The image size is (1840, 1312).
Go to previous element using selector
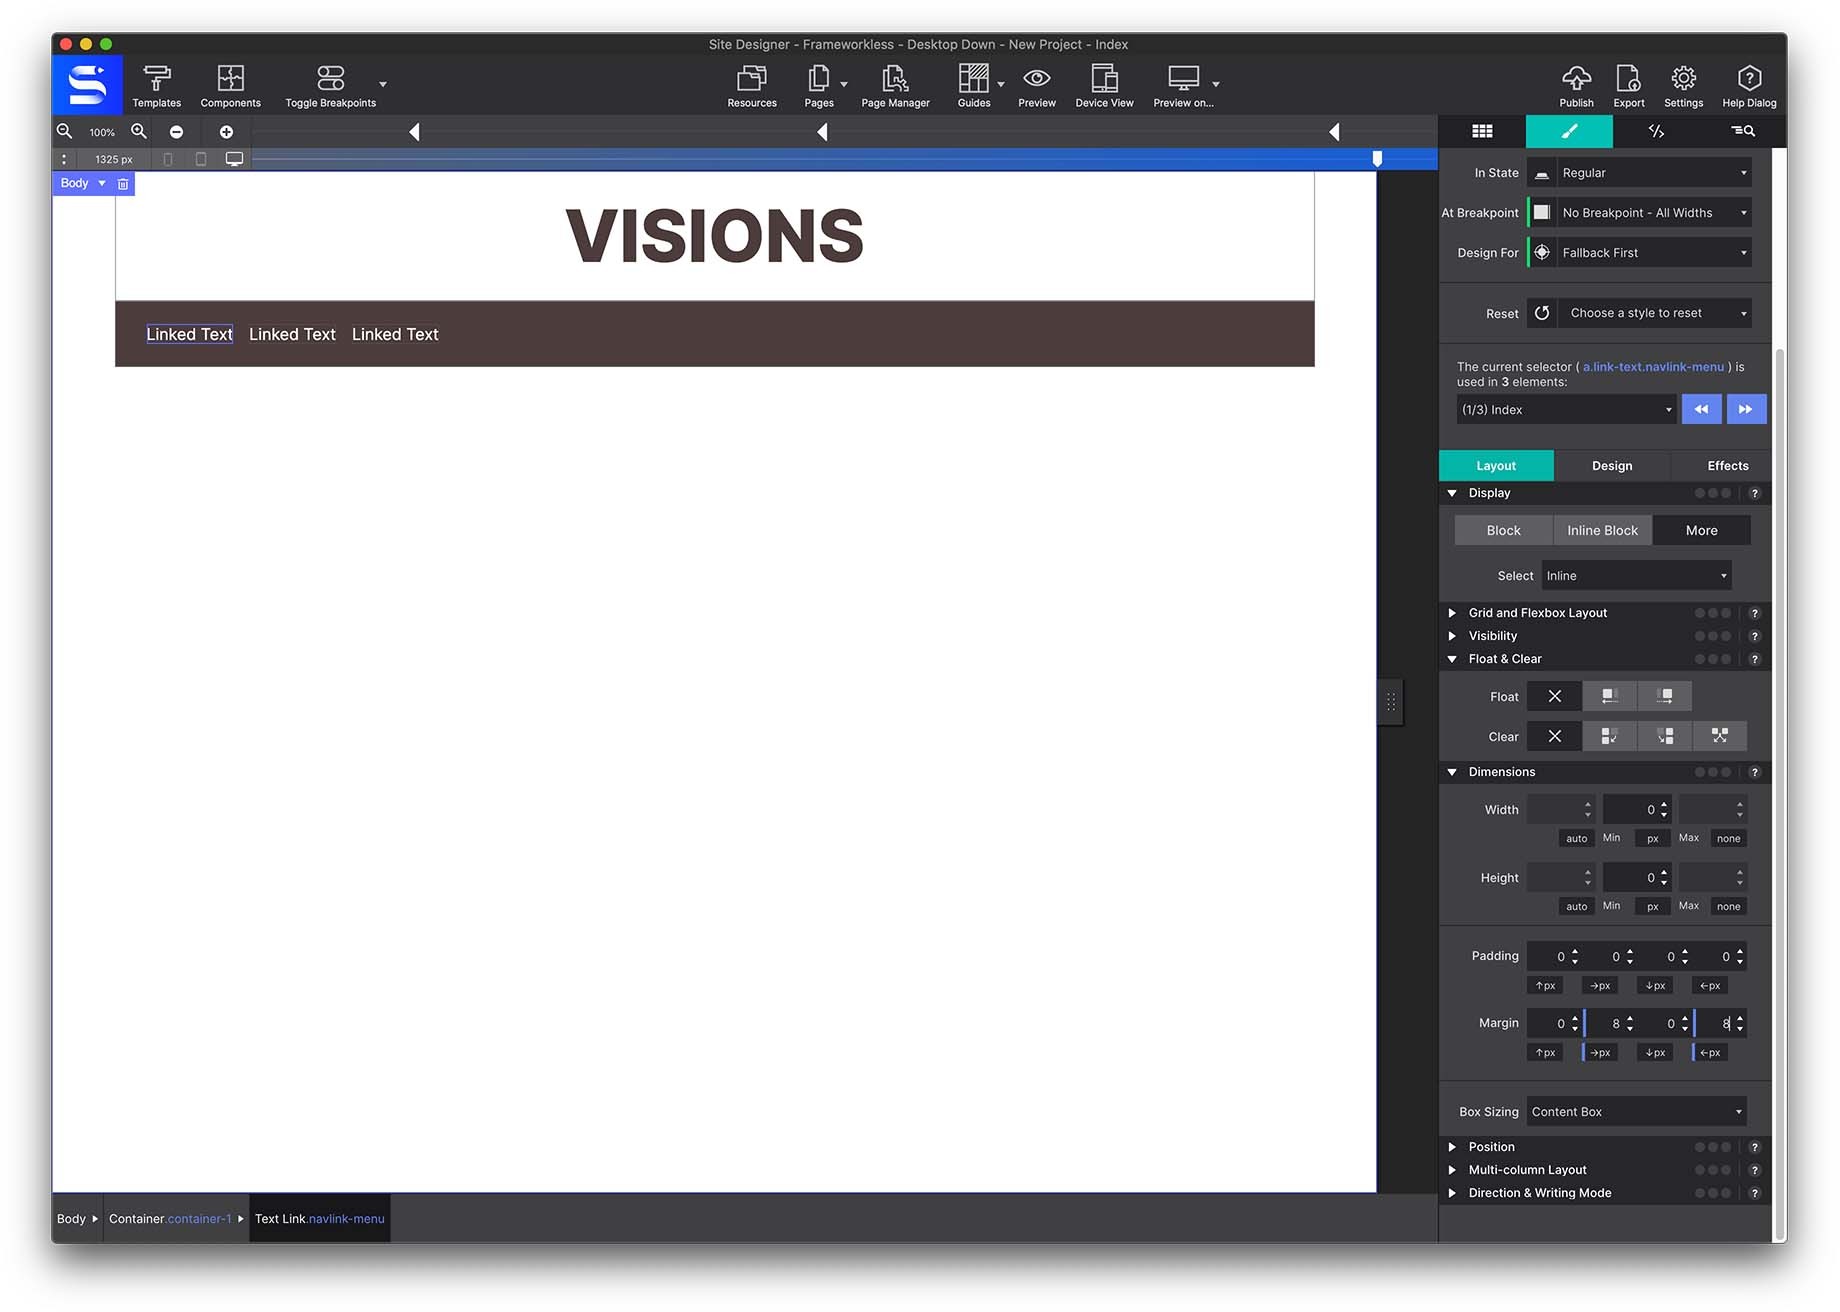1701,409
